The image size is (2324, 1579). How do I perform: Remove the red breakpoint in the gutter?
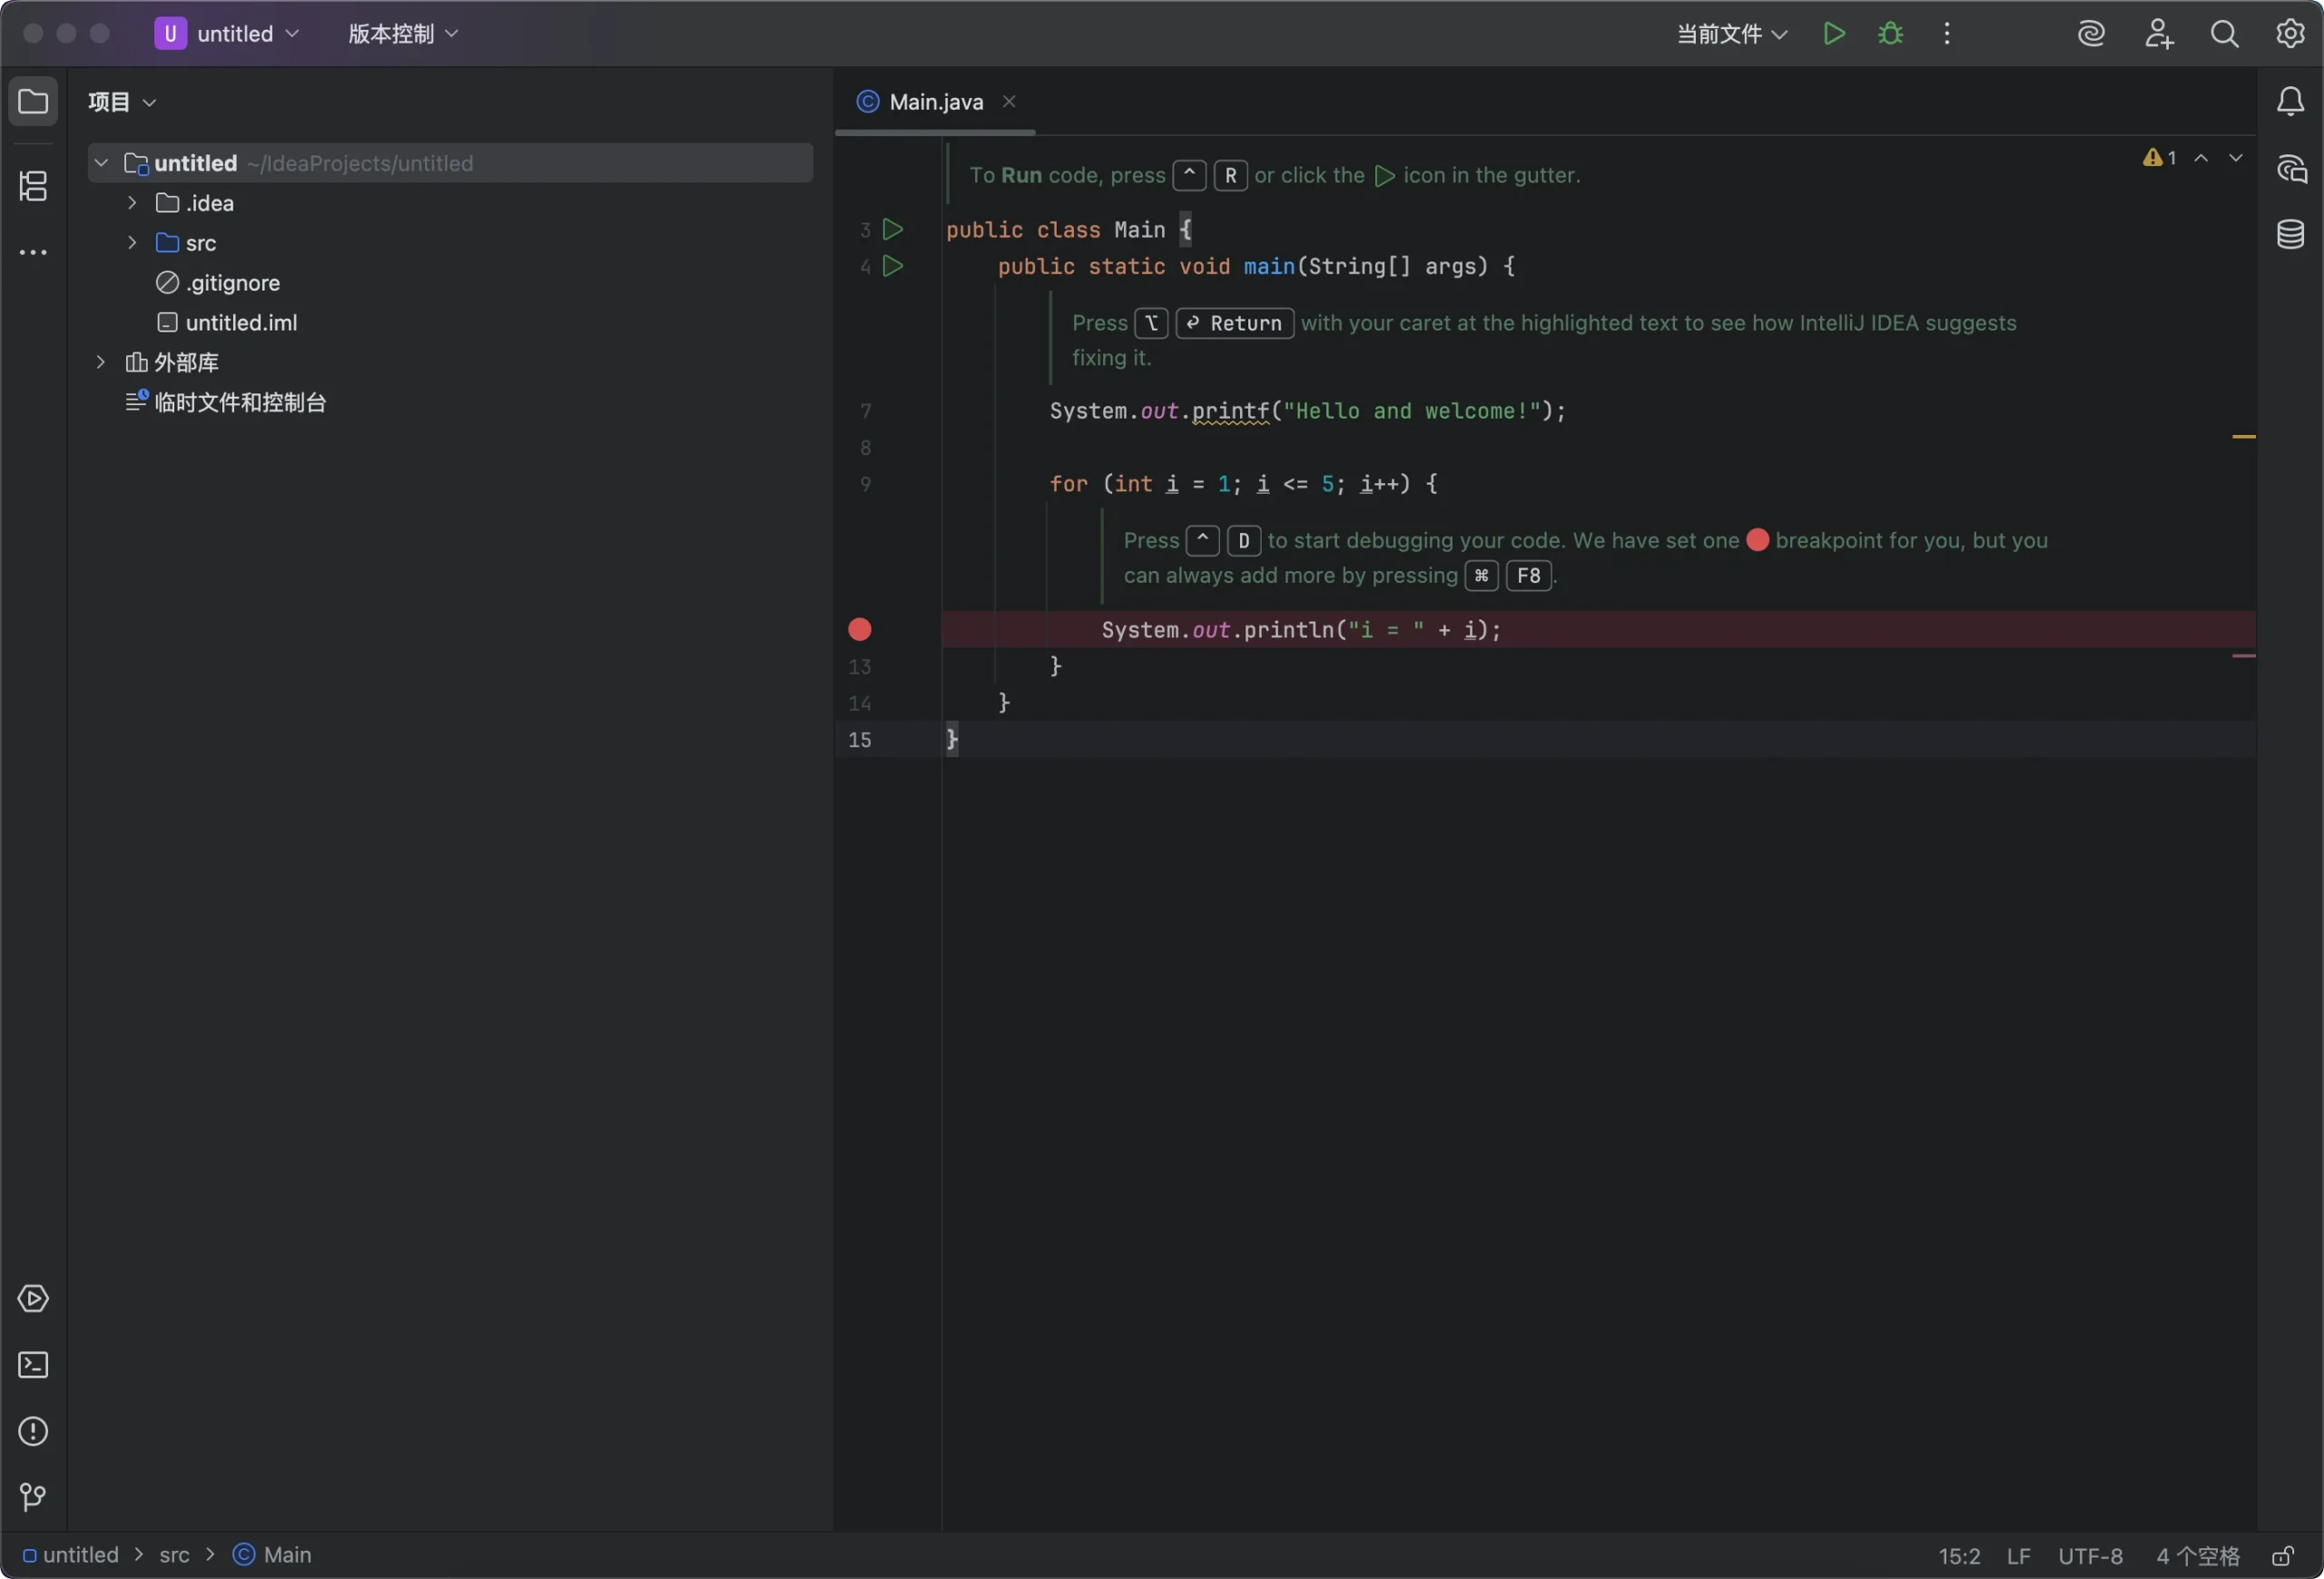pos(860,629)
